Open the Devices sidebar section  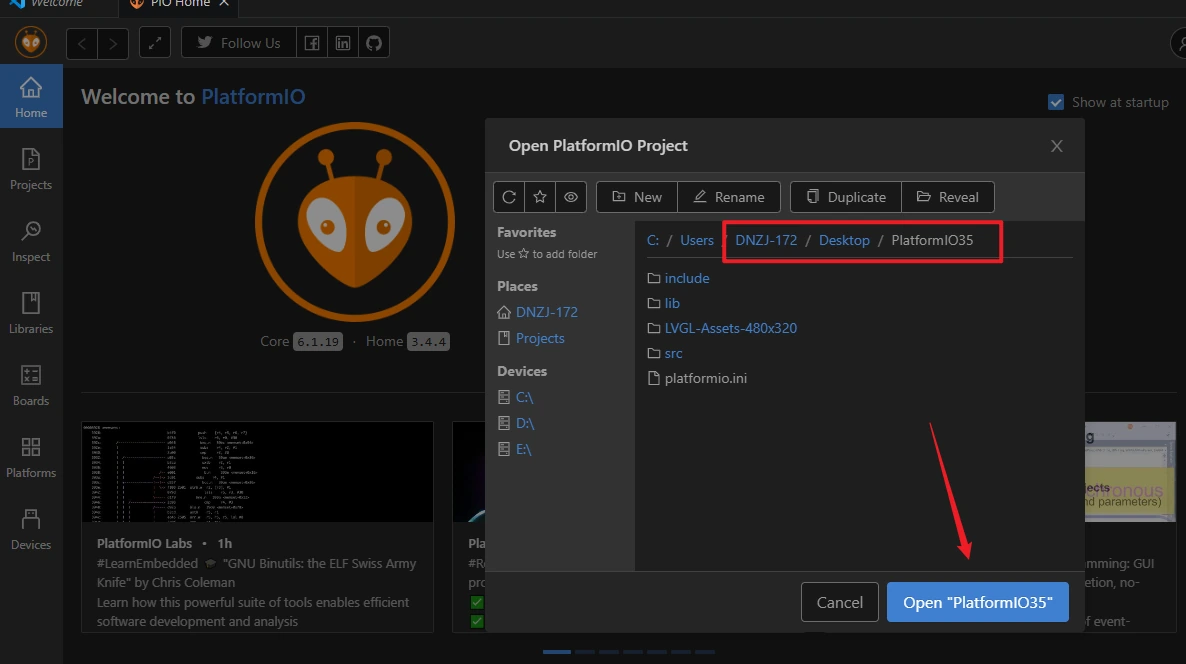[31, 529]
